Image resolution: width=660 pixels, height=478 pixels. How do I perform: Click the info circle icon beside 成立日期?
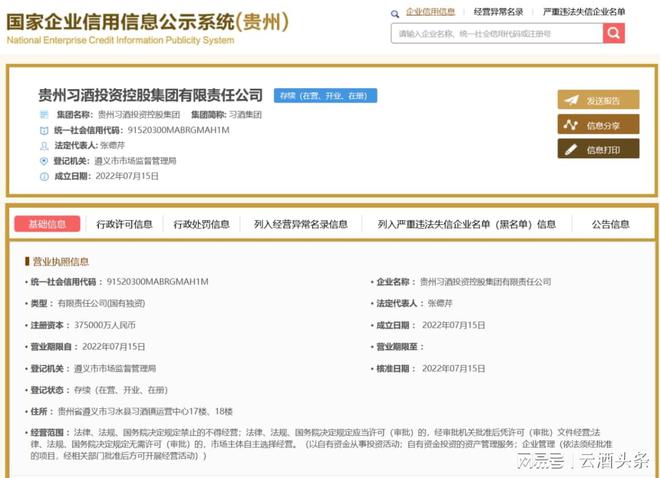click(44, 176)
